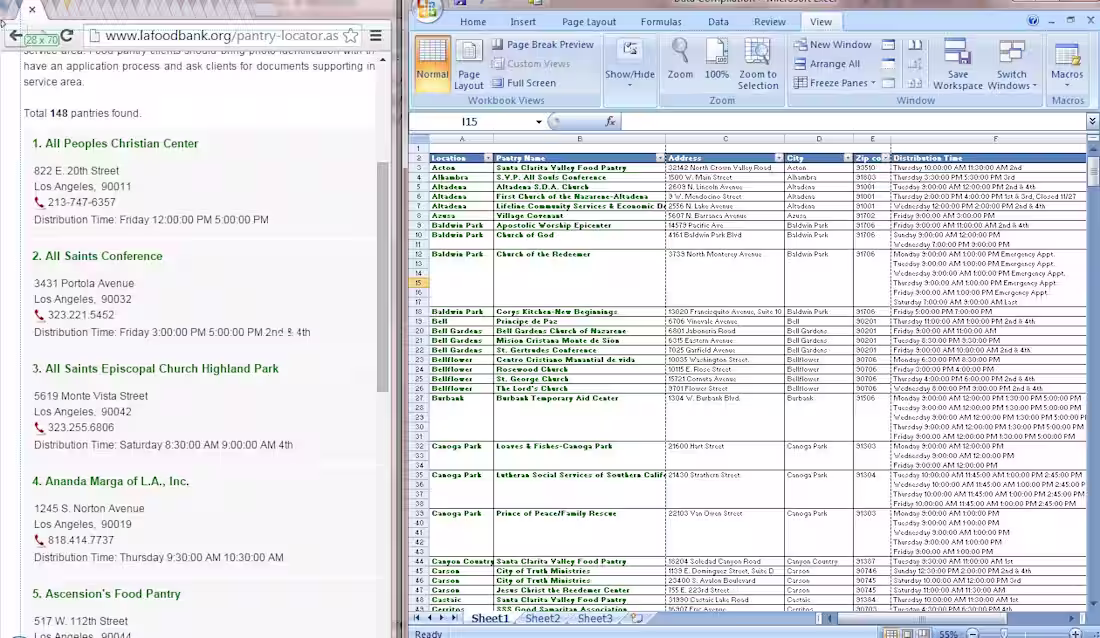Open Switch Windows dropdown

click(x=1012, y=64)
